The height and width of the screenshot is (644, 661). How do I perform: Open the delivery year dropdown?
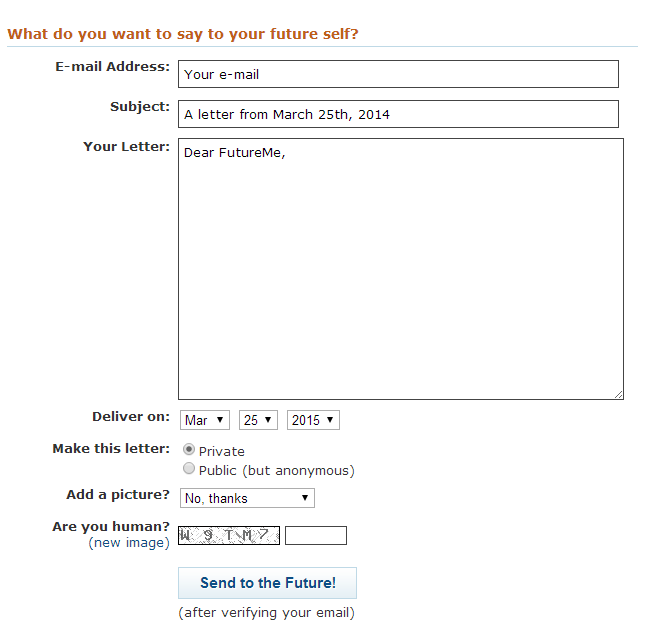click(x=313, y=420)
